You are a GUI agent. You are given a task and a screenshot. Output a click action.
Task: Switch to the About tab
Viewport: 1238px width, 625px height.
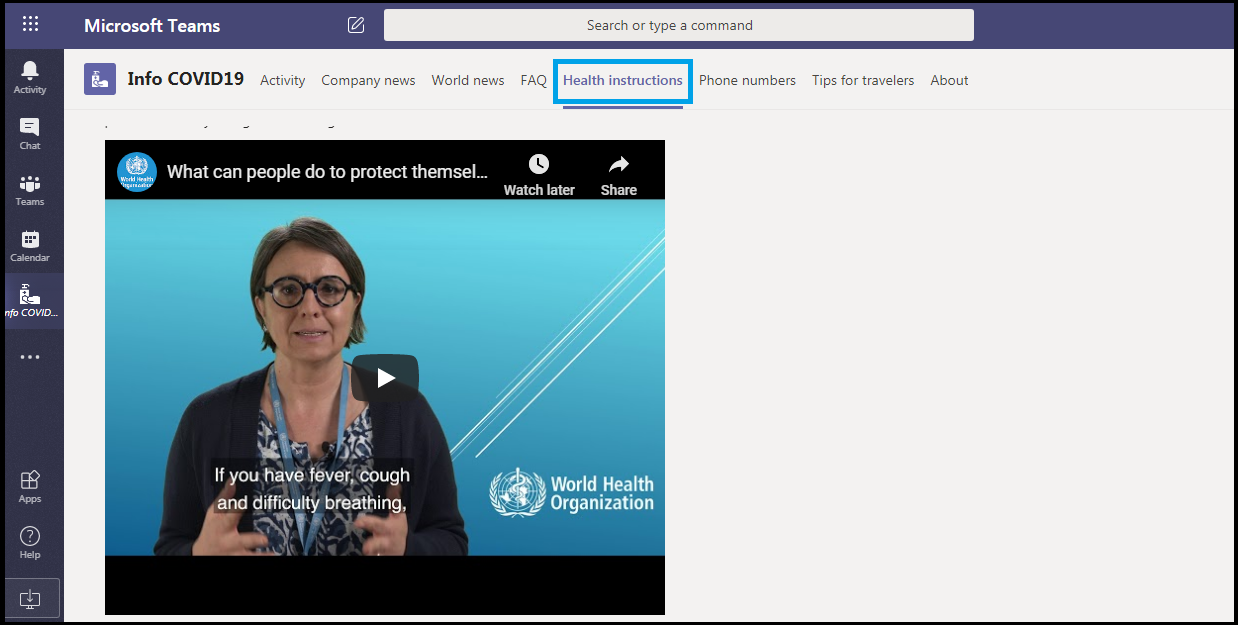coord(949,80)
